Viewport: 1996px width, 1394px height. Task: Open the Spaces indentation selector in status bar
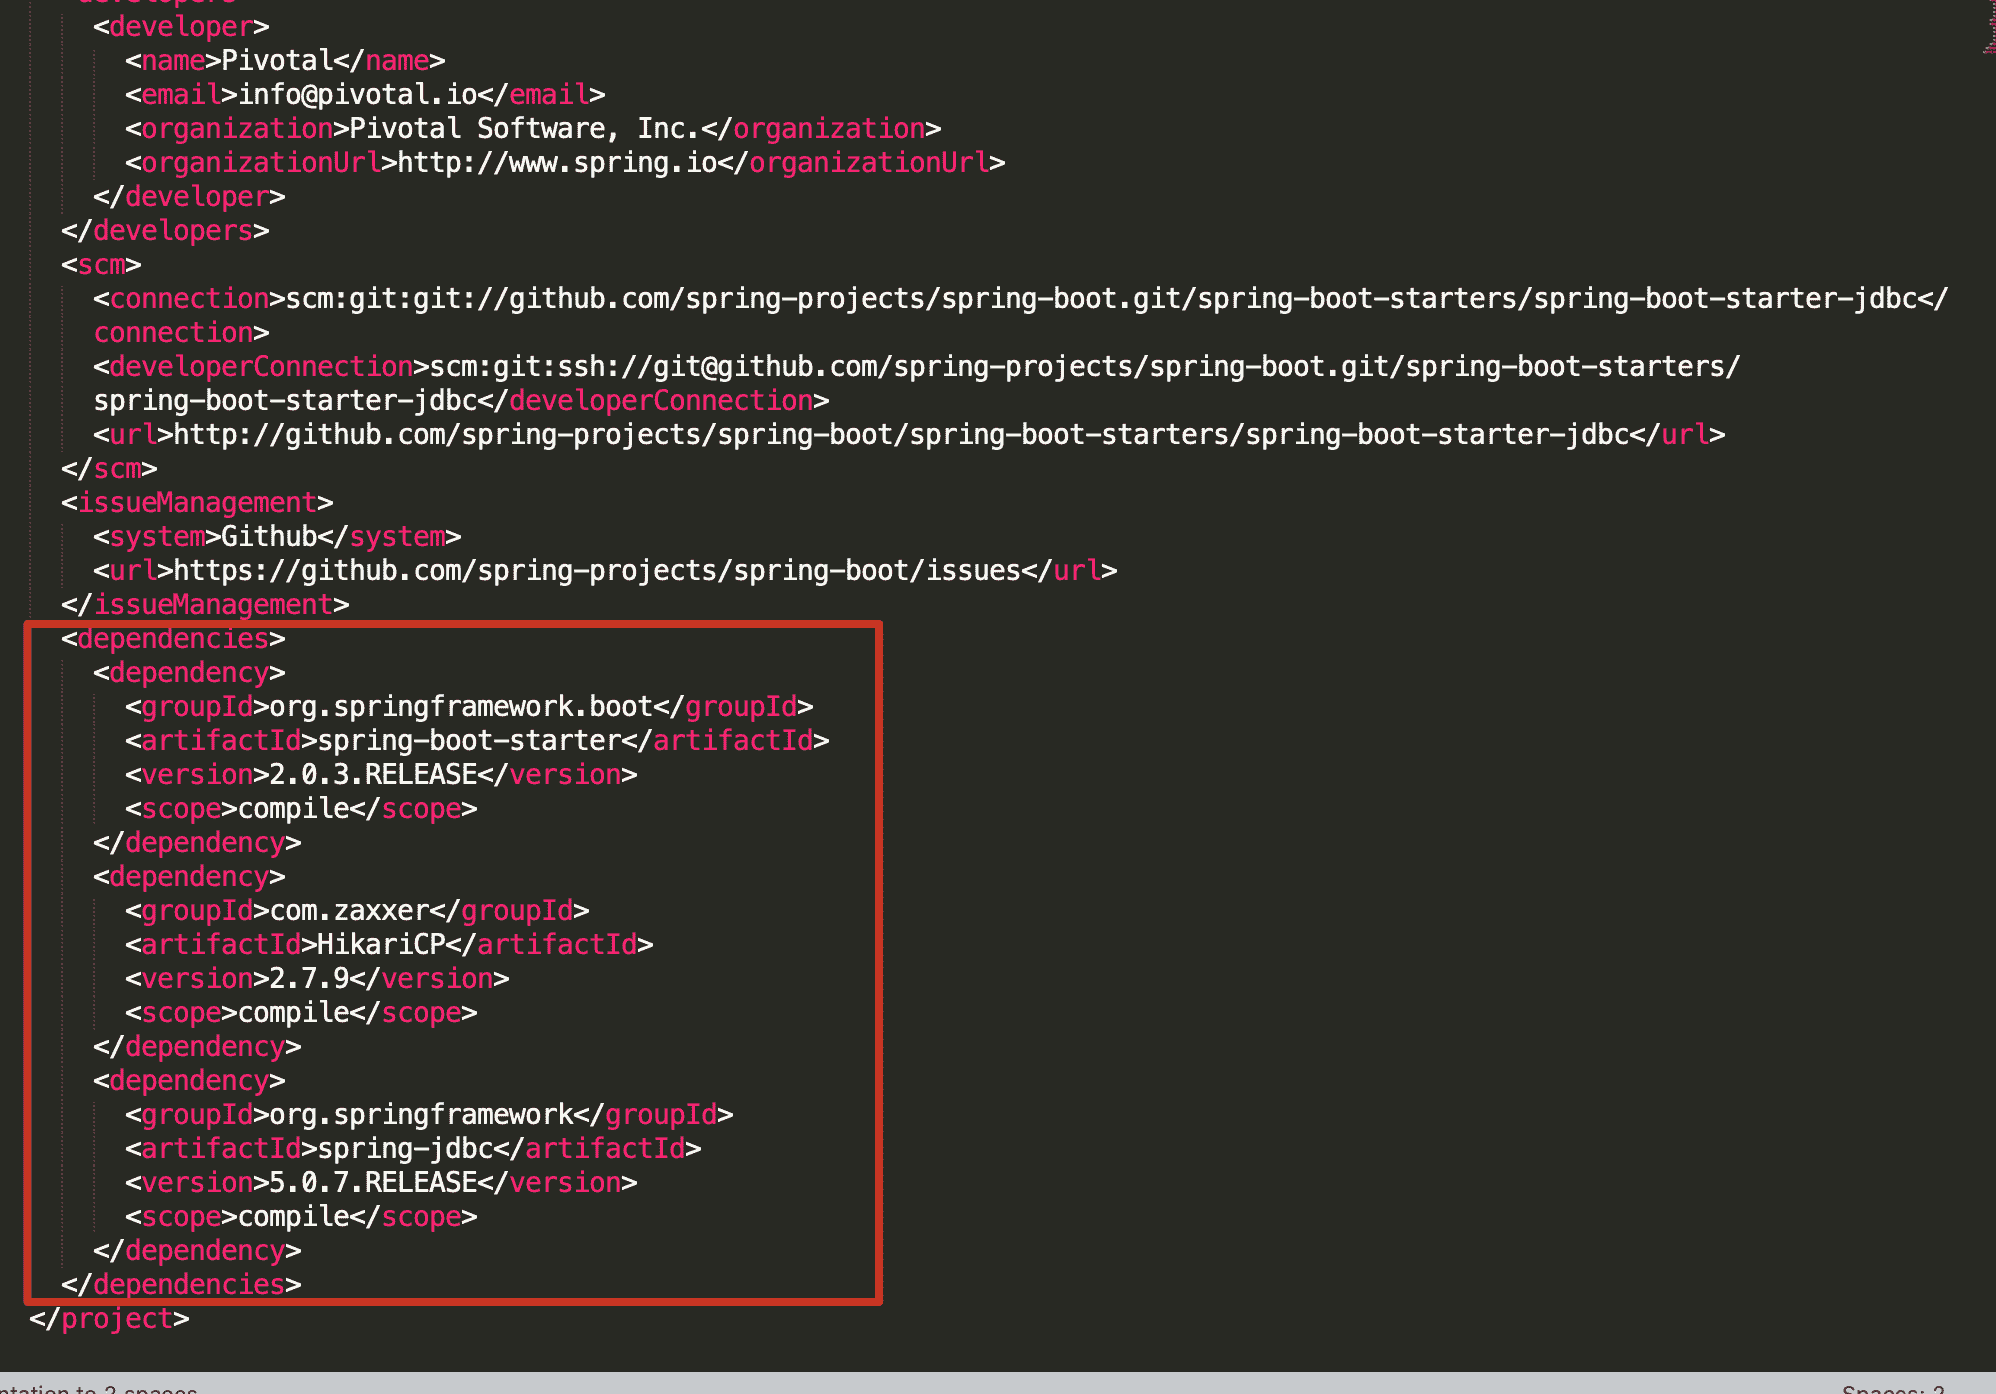click(1892, 1388)
